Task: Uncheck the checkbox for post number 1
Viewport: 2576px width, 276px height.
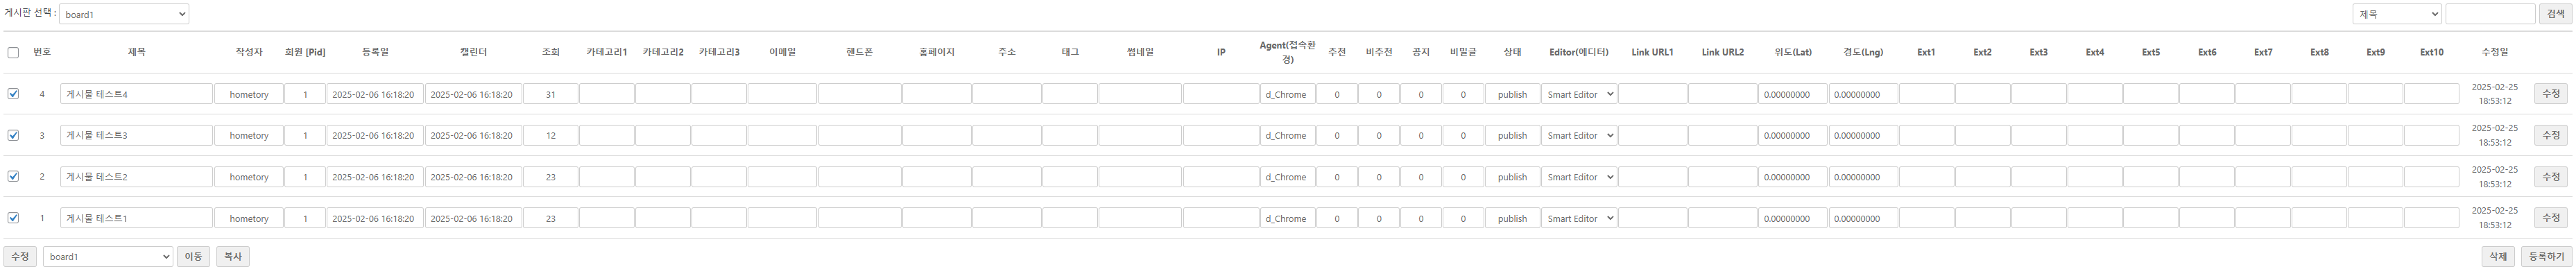Action: coord(13,218)
